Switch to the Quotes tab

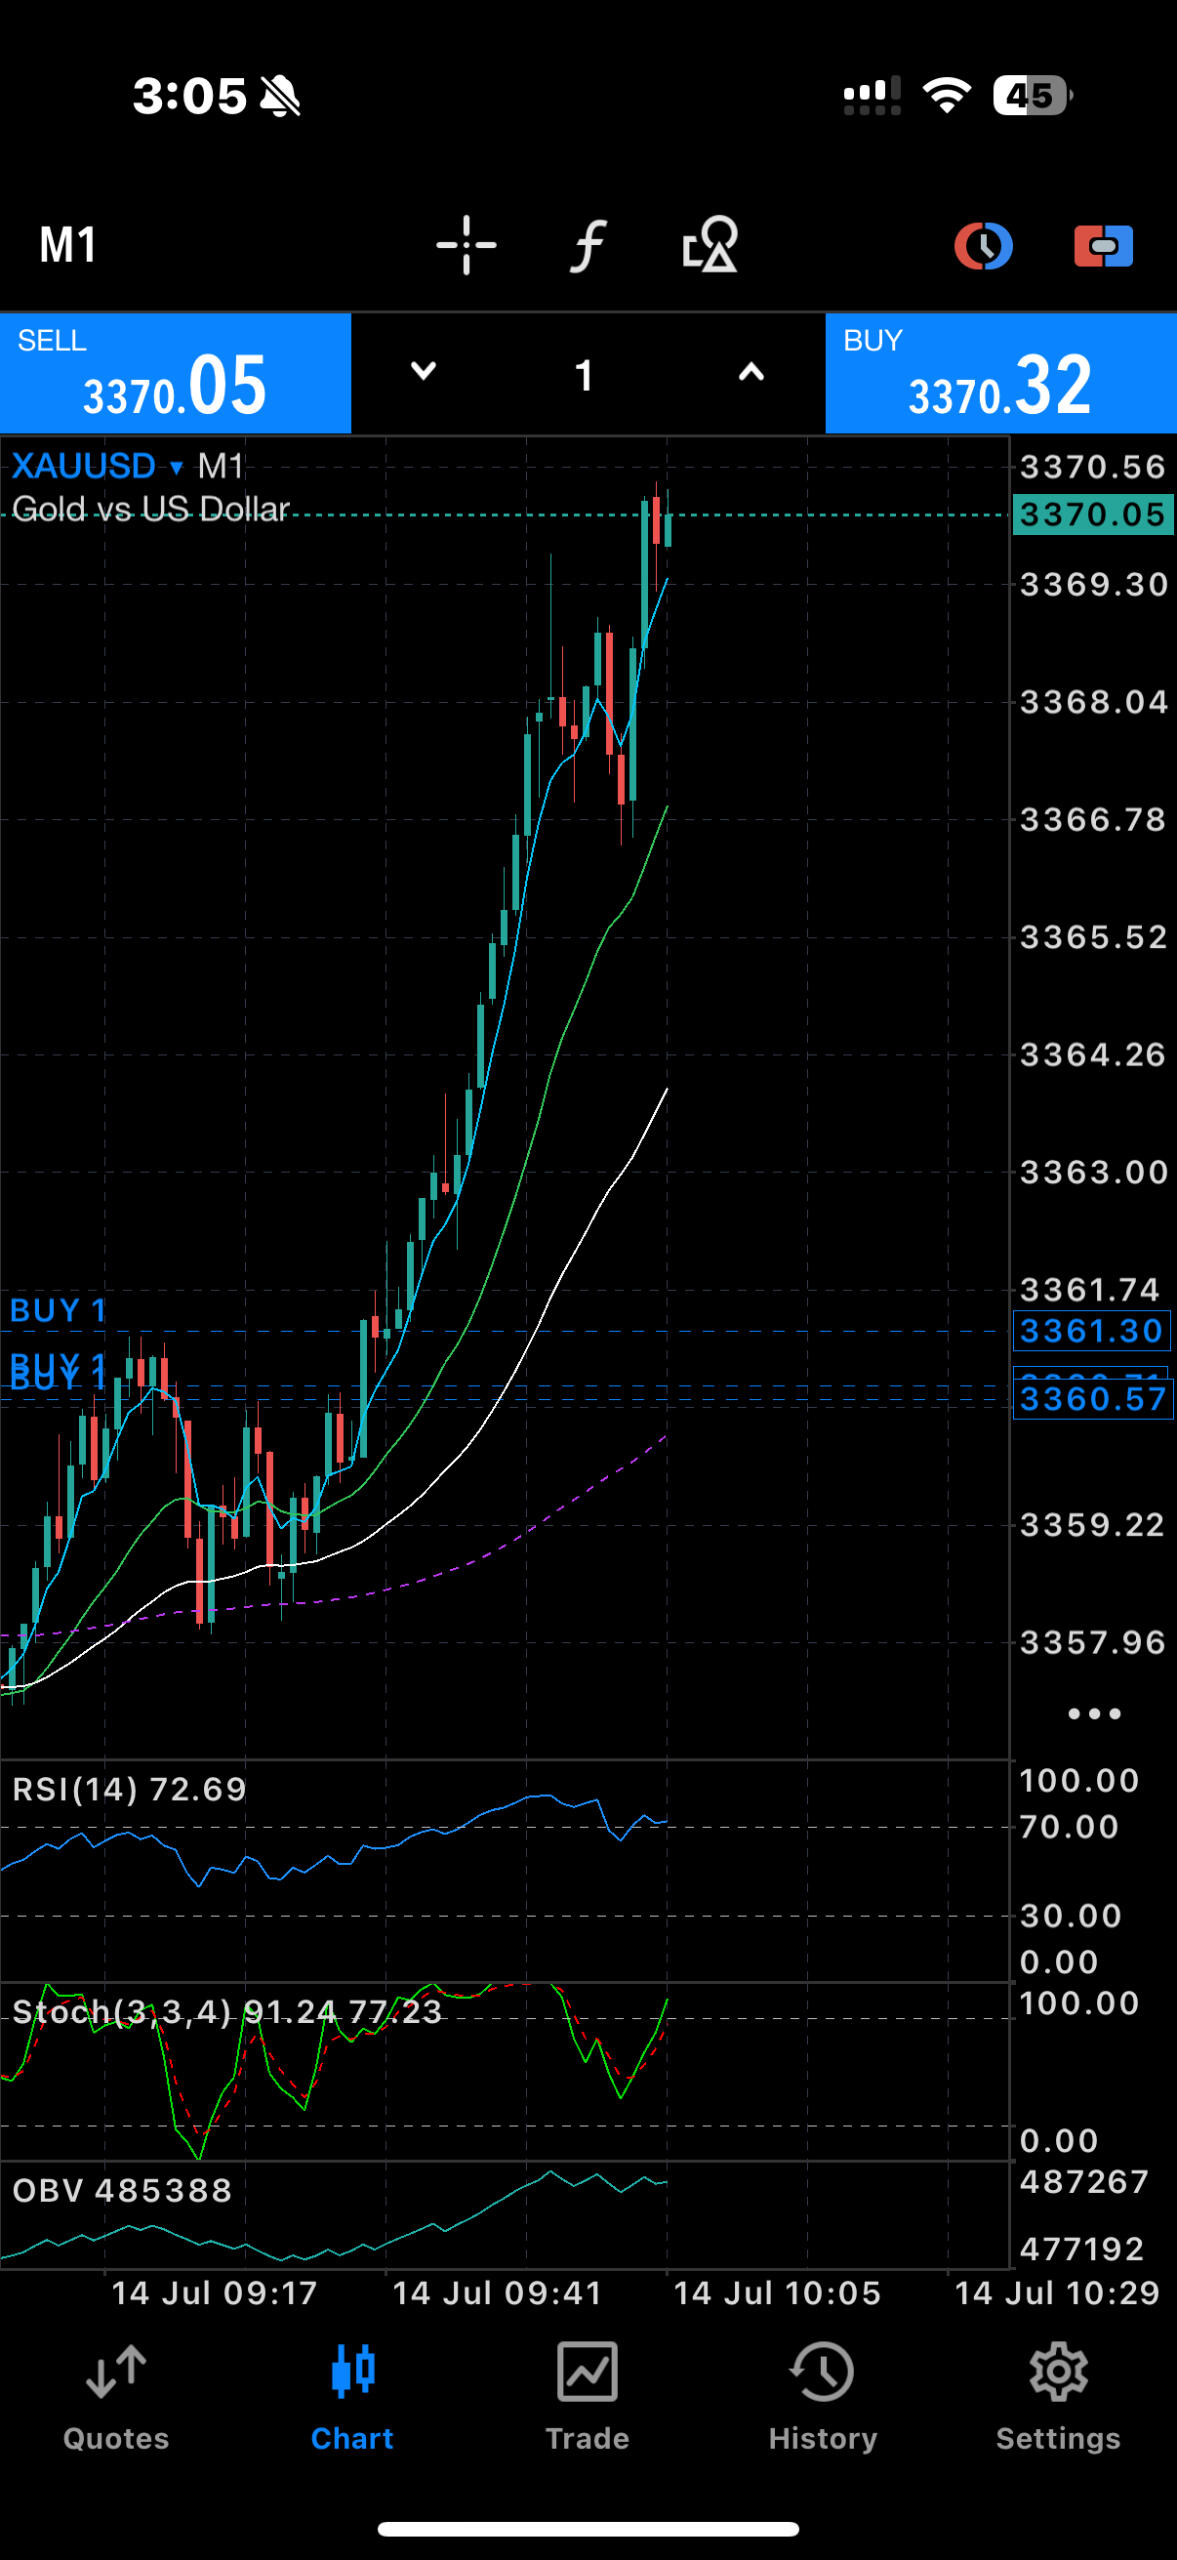116,2396
